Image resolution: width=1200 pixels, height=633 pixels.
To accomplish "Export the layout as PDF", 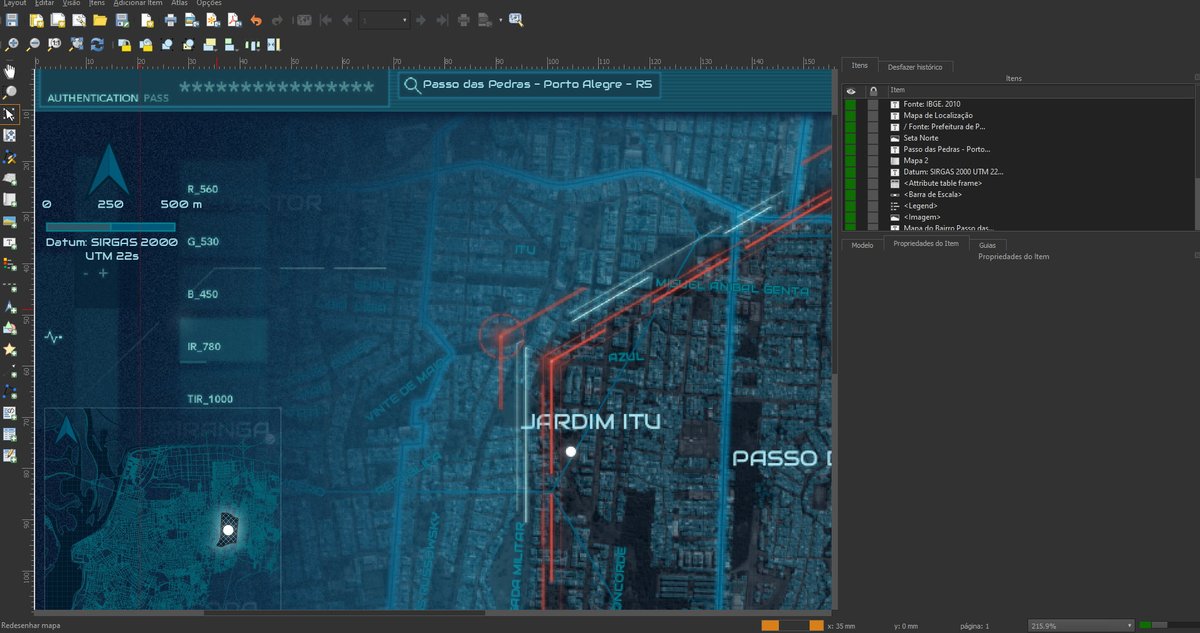I will [x=232, y=20].
